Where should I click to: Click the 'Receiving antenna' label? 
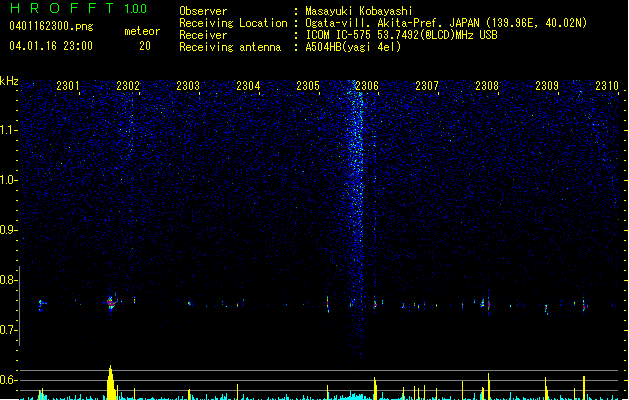point(230,47)
